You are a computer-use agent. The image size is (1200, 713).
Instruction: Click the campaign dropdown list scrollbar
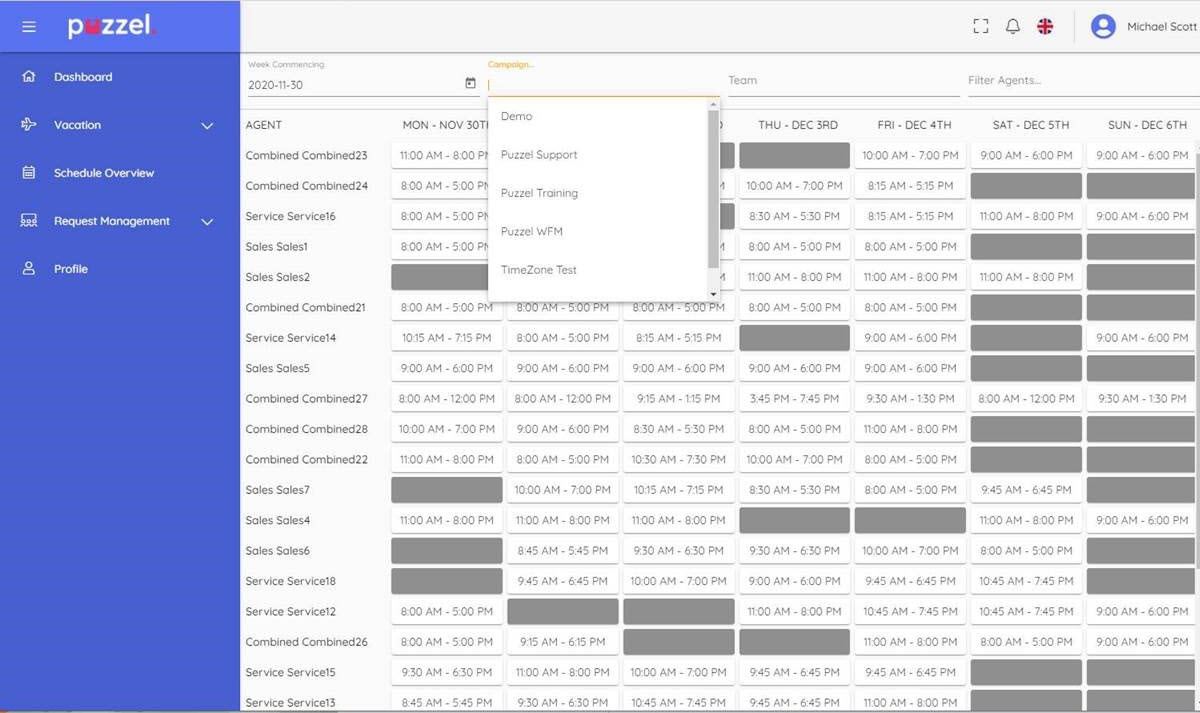point(713,188)
